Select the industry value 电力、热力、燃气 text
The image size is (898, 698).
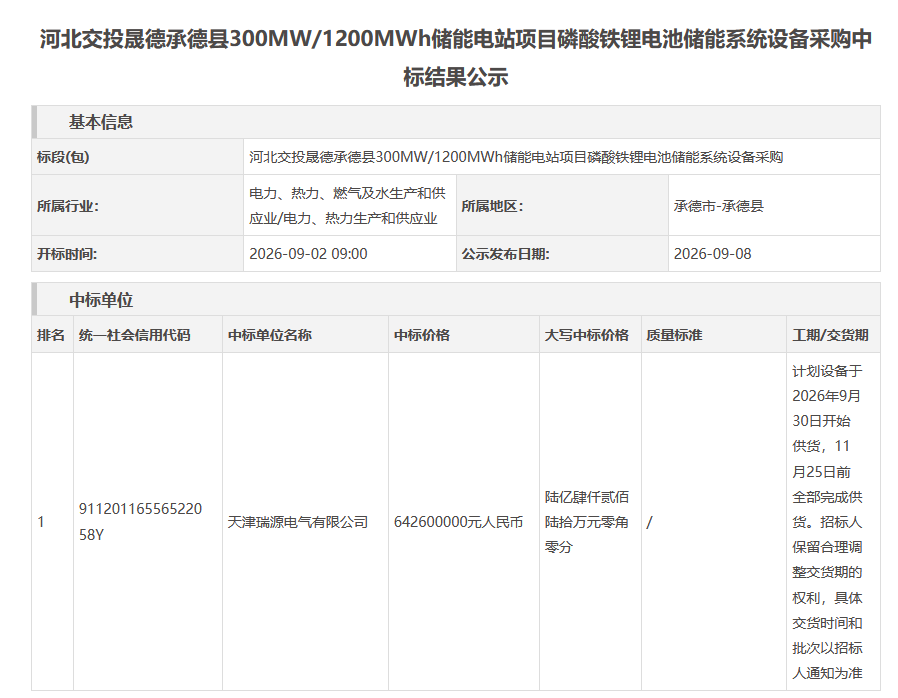click(x=347, y=206)
